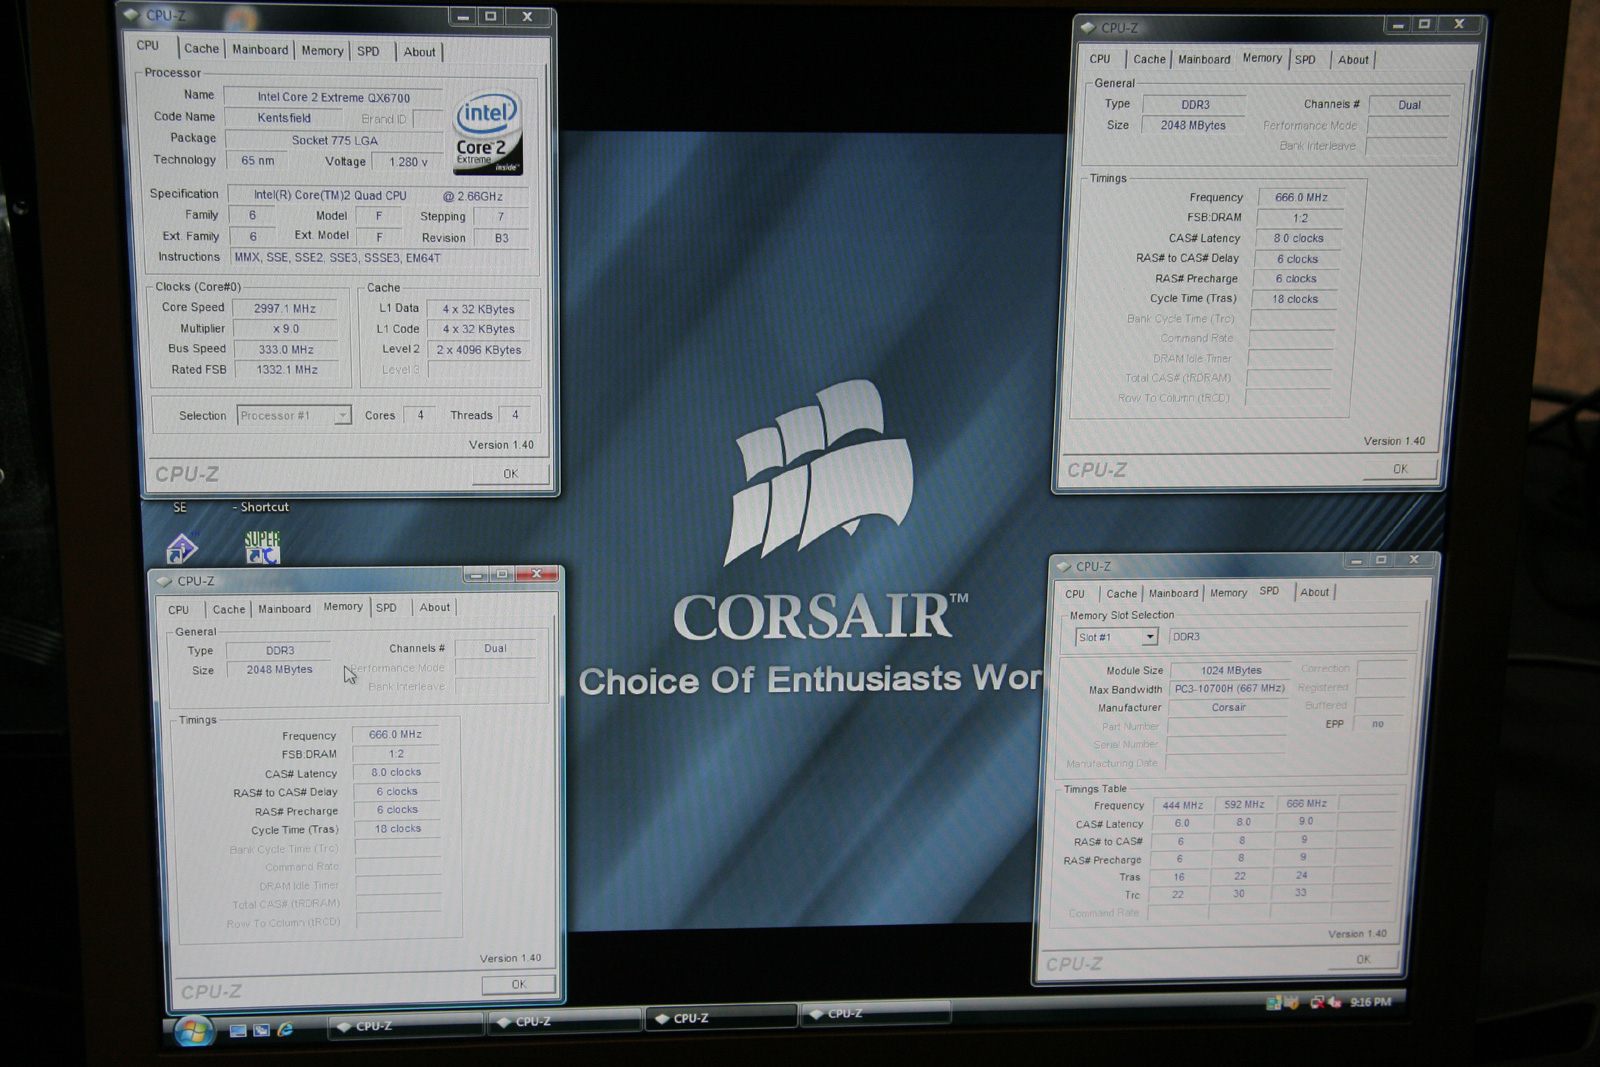Switch to About tab in the SPD window
The height and width of the screenshot is (1067, 1600).
(1314, 592)
